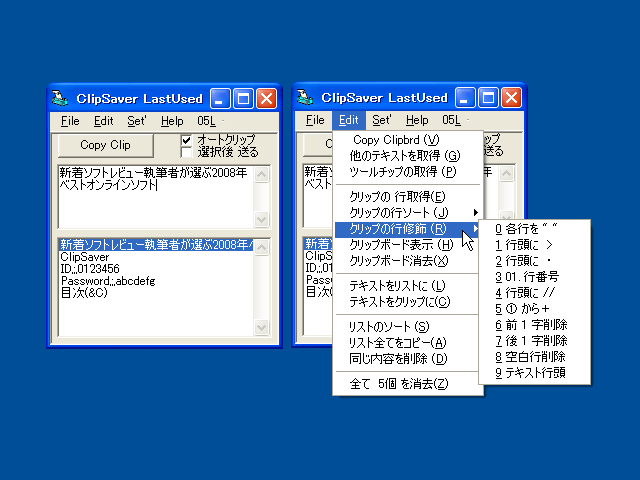Open 05L menu in left ClipSaver window
This screenshot has height=480, width=640.
point(207,121)
